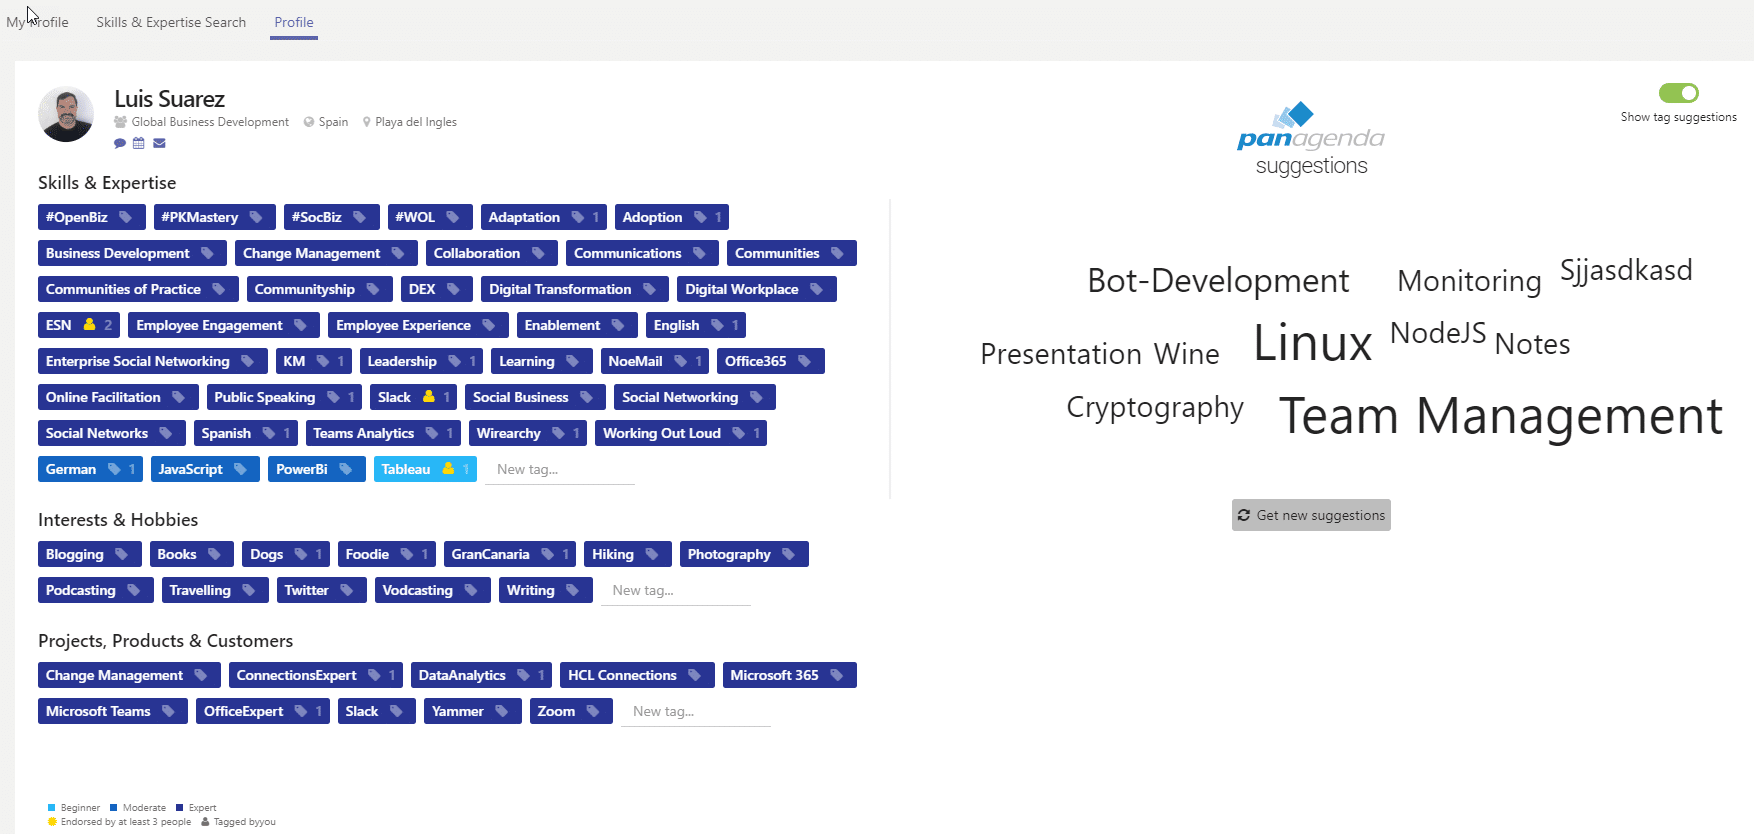
Task: Click the New tag field under Skills & Expertise
Action: [559, 470]
